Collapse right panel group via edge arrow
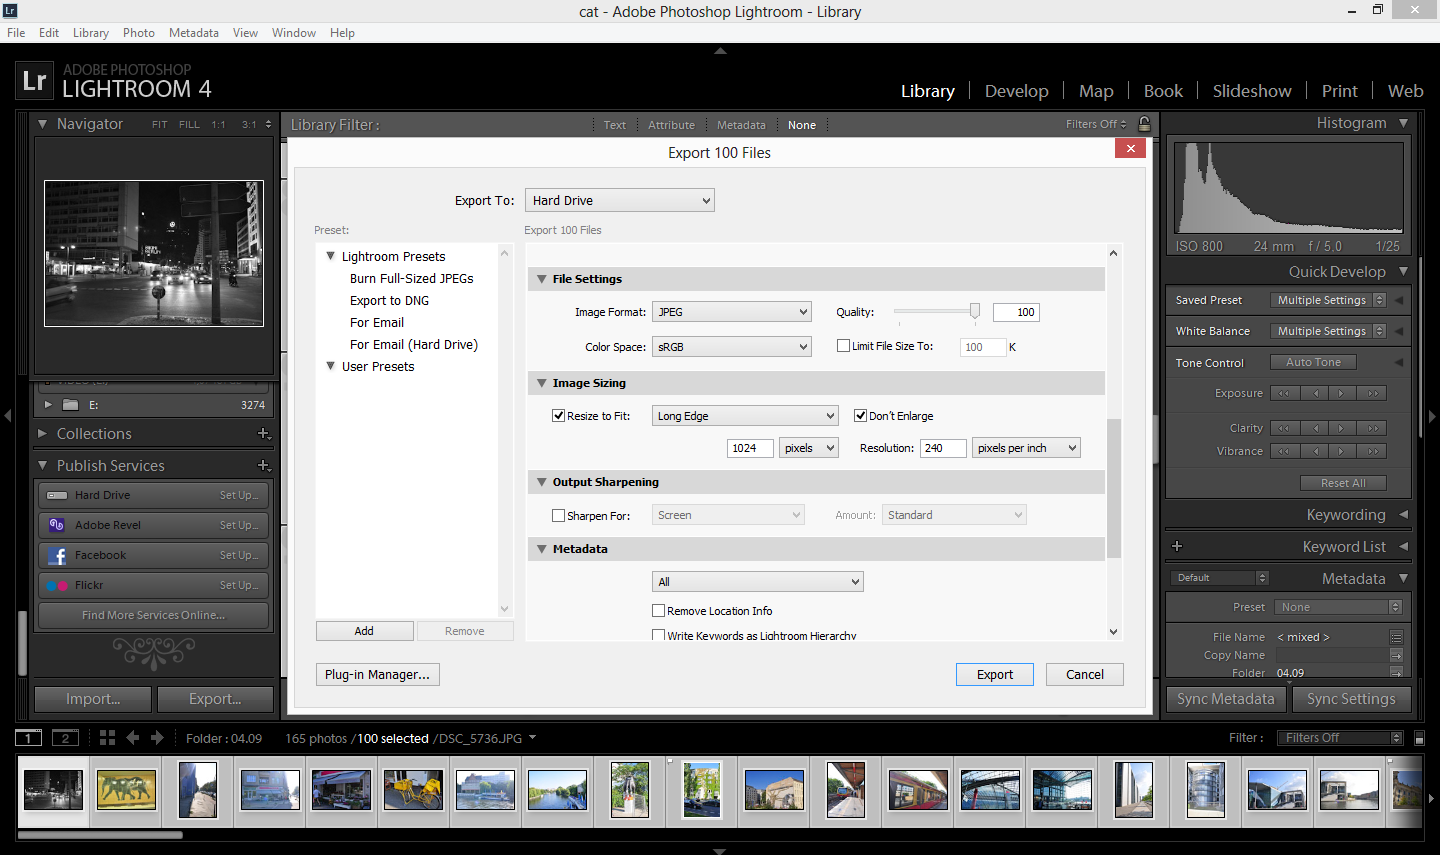1440x855 pixels. point(1432,415)
